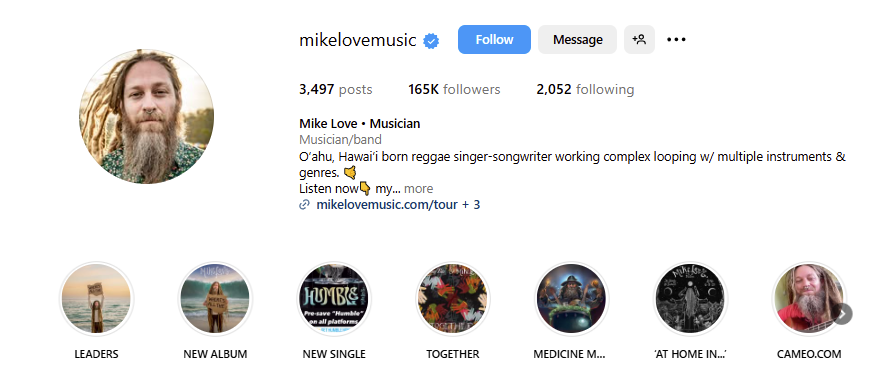Follow the mikelovemusic account

pos(494,40)
